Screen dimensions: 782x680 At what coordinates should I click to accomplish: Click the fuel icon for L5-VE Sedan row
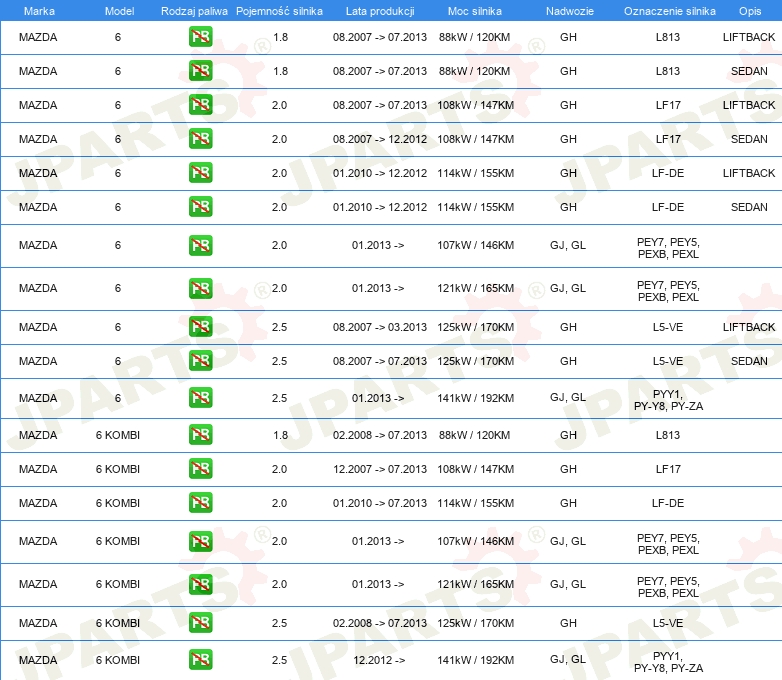200,361
